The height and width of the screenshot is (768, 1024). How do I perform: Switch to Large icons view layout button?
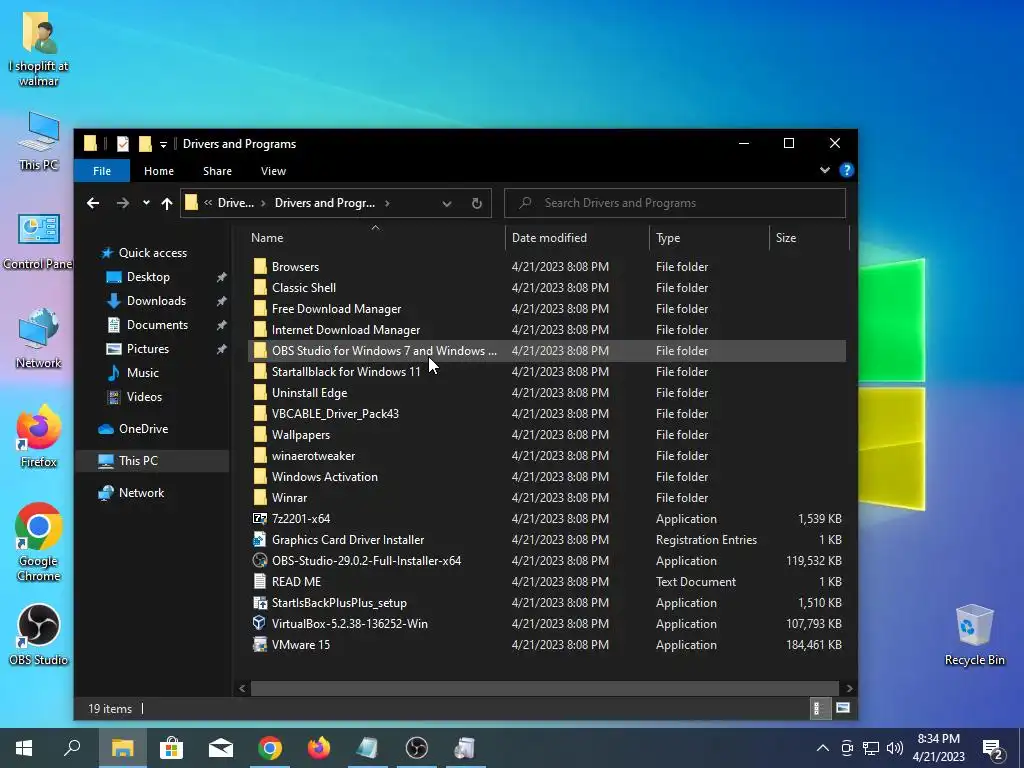(843, 708)
